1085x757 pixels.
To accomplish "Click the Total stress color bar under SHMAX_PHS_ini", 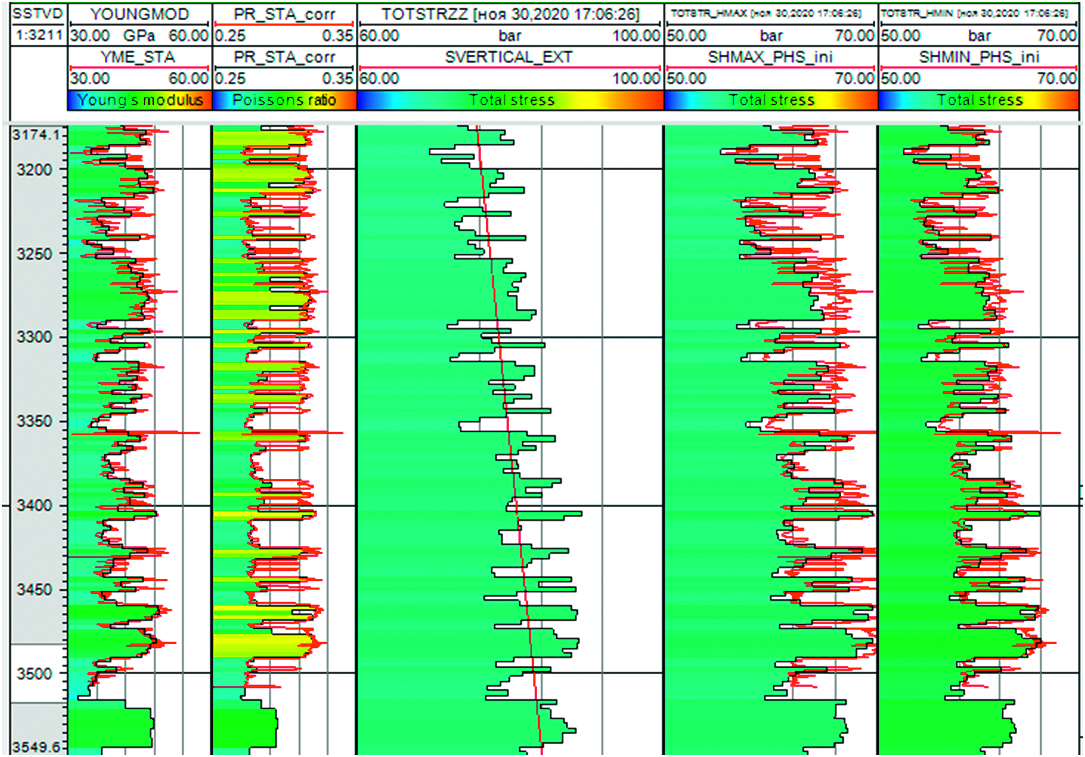I will click(x=770, y=100).
